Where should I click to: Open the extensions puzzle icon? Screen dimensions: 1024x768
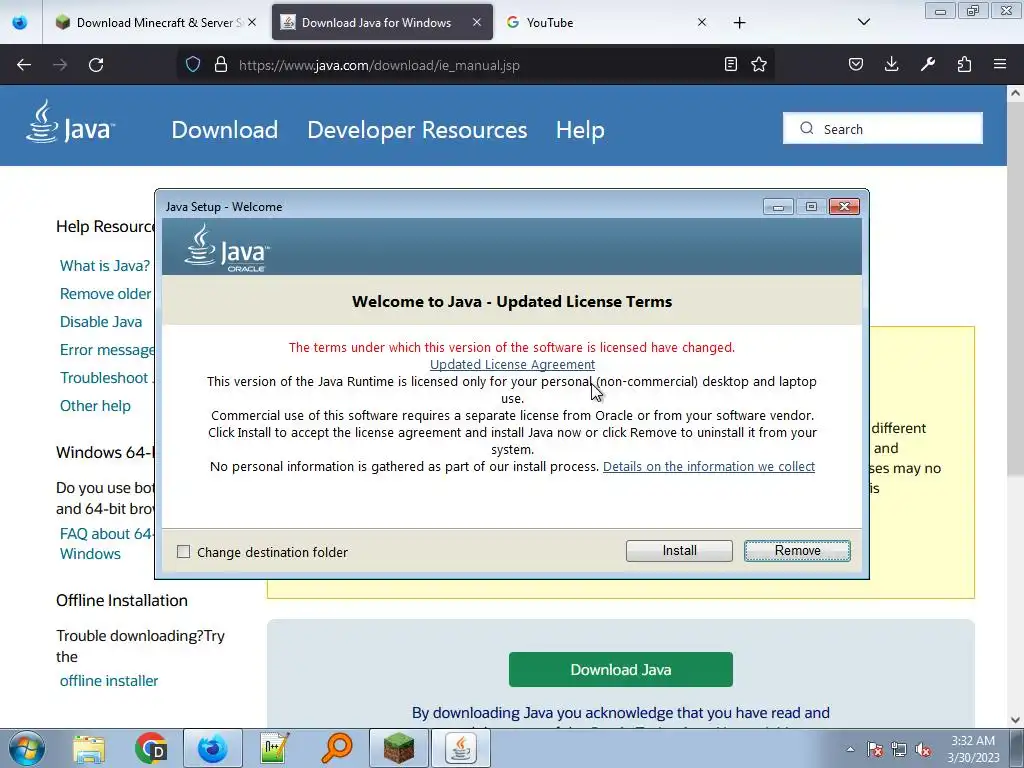tap(964, 64)
